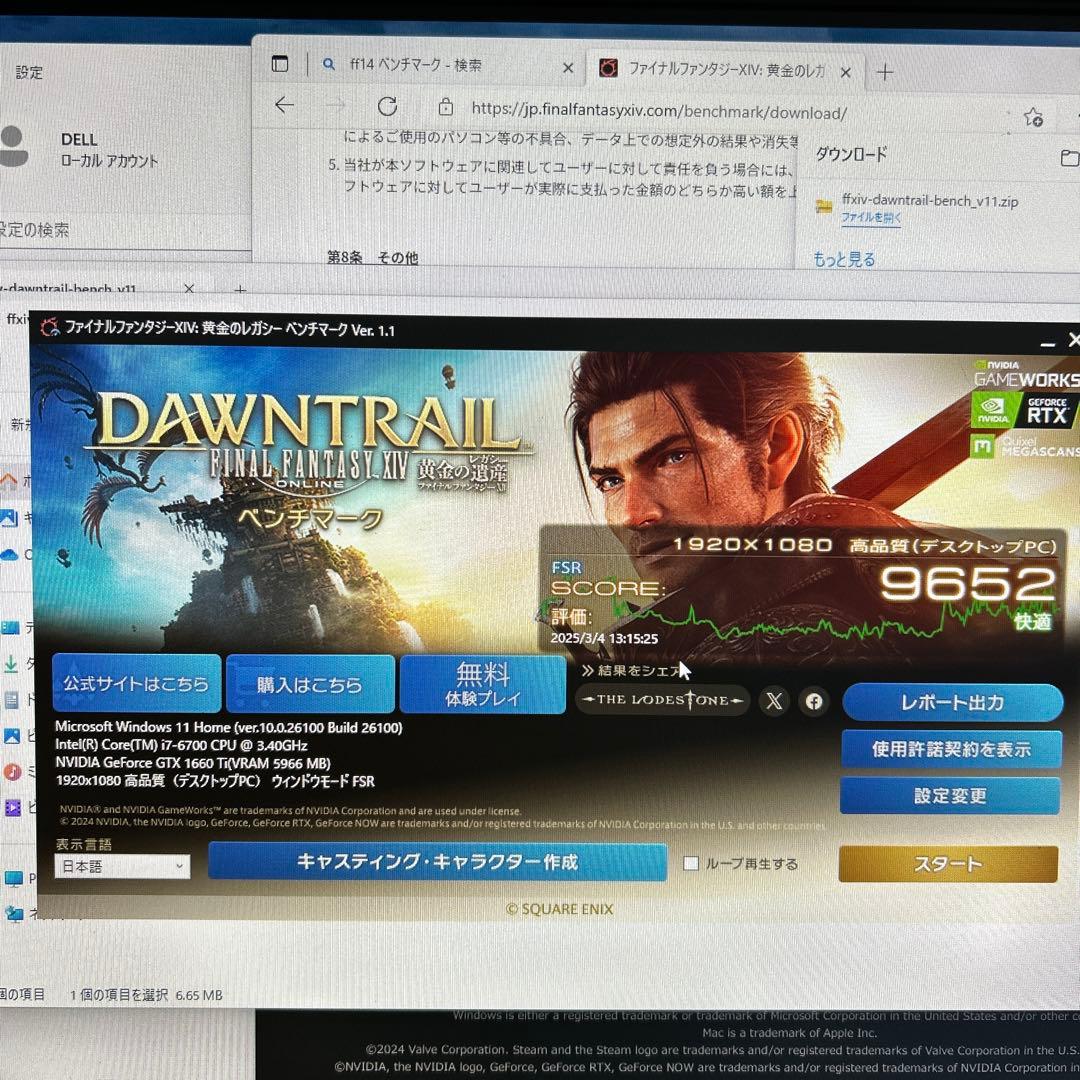Enable the ループ再生する checkbox

pyautogui.click(x=689, y=864)
